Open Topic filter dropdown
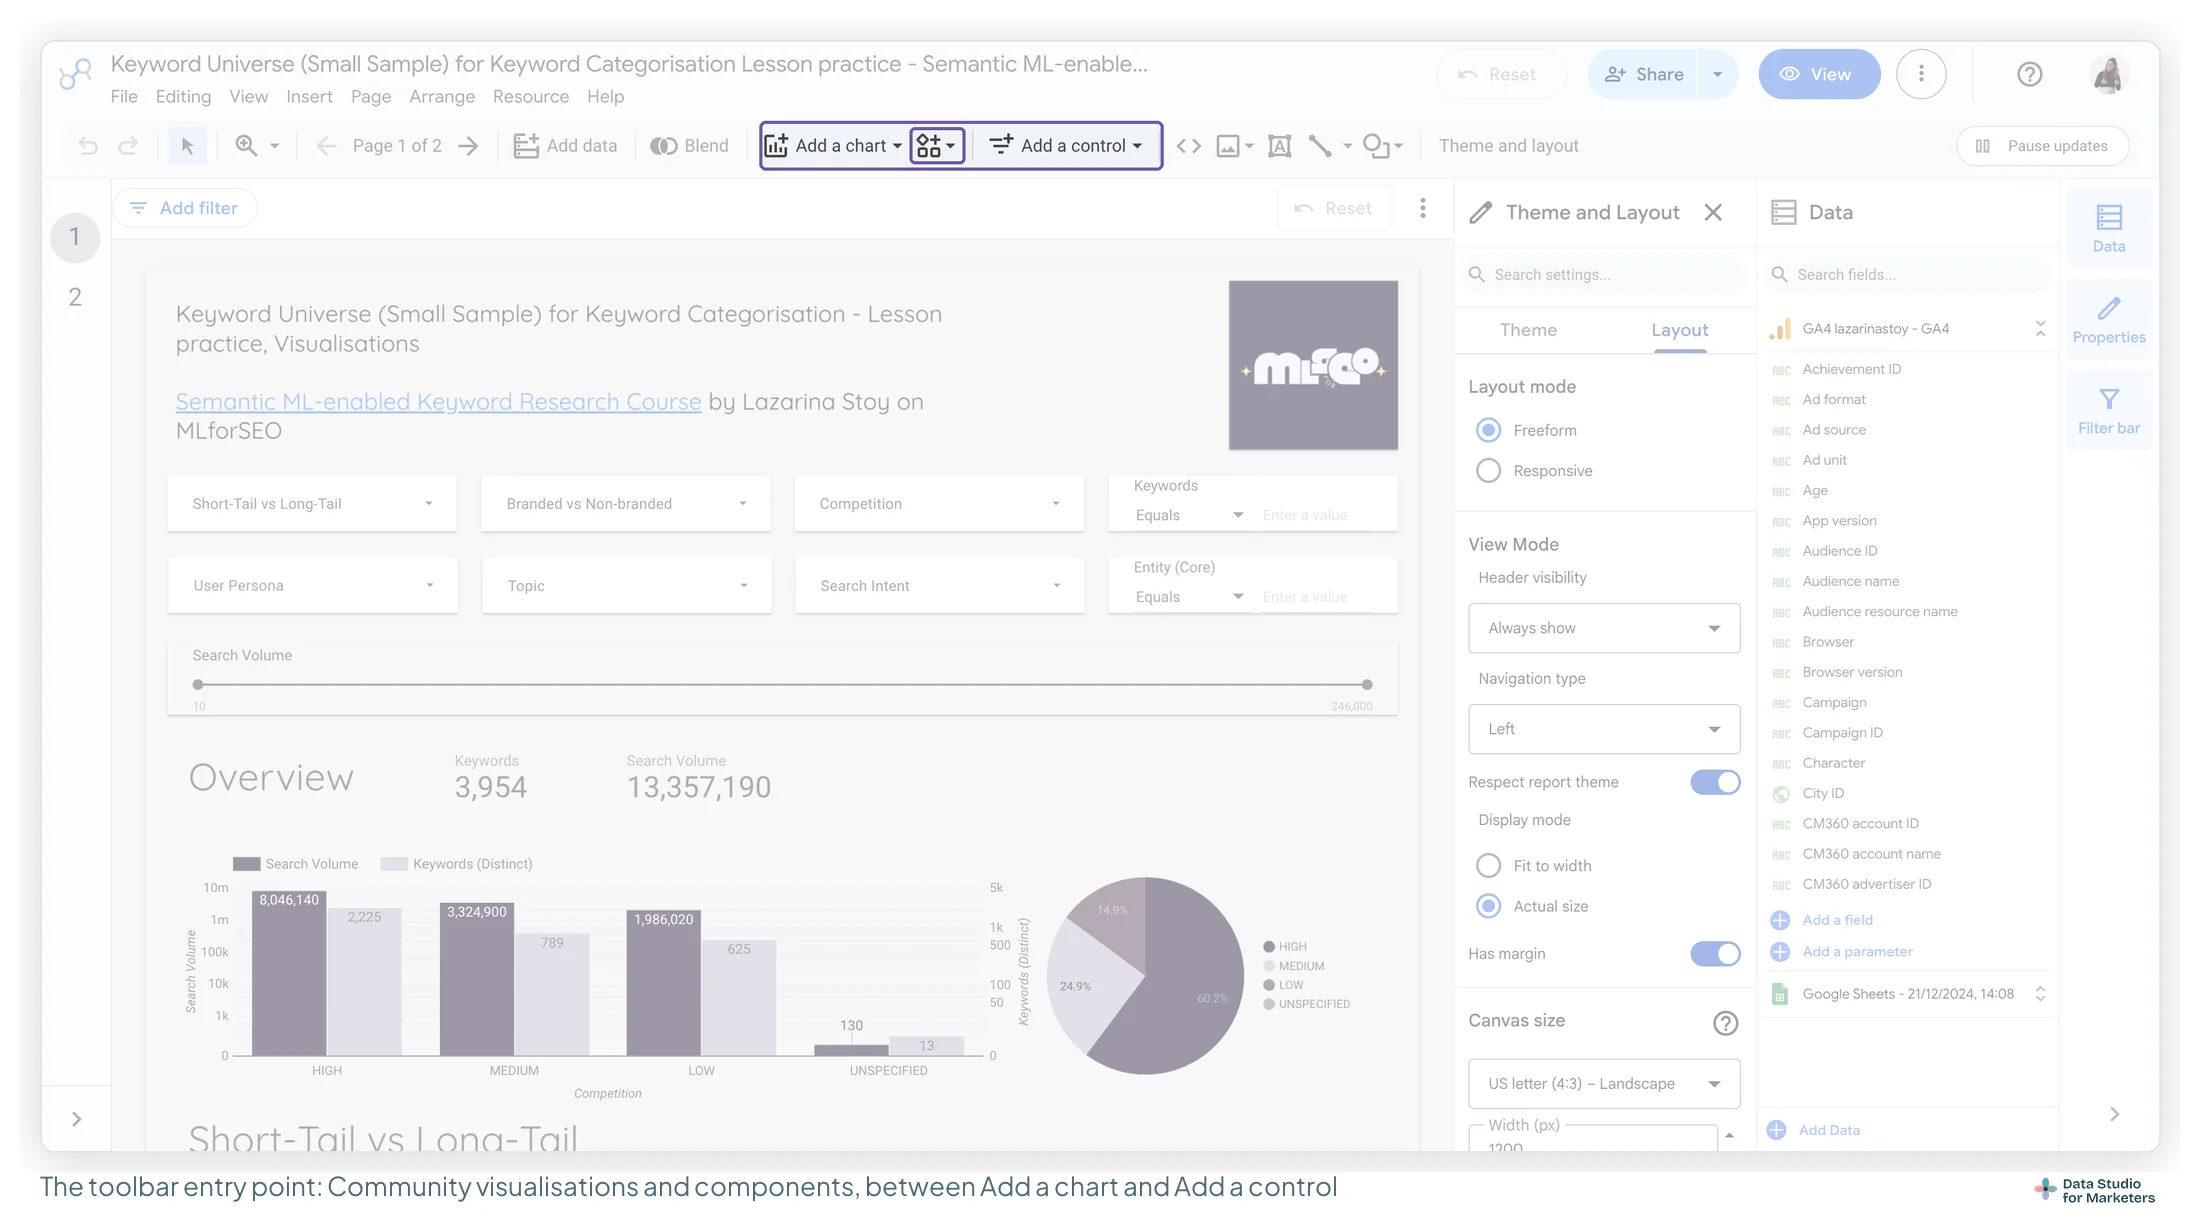 tap(626, 586)
